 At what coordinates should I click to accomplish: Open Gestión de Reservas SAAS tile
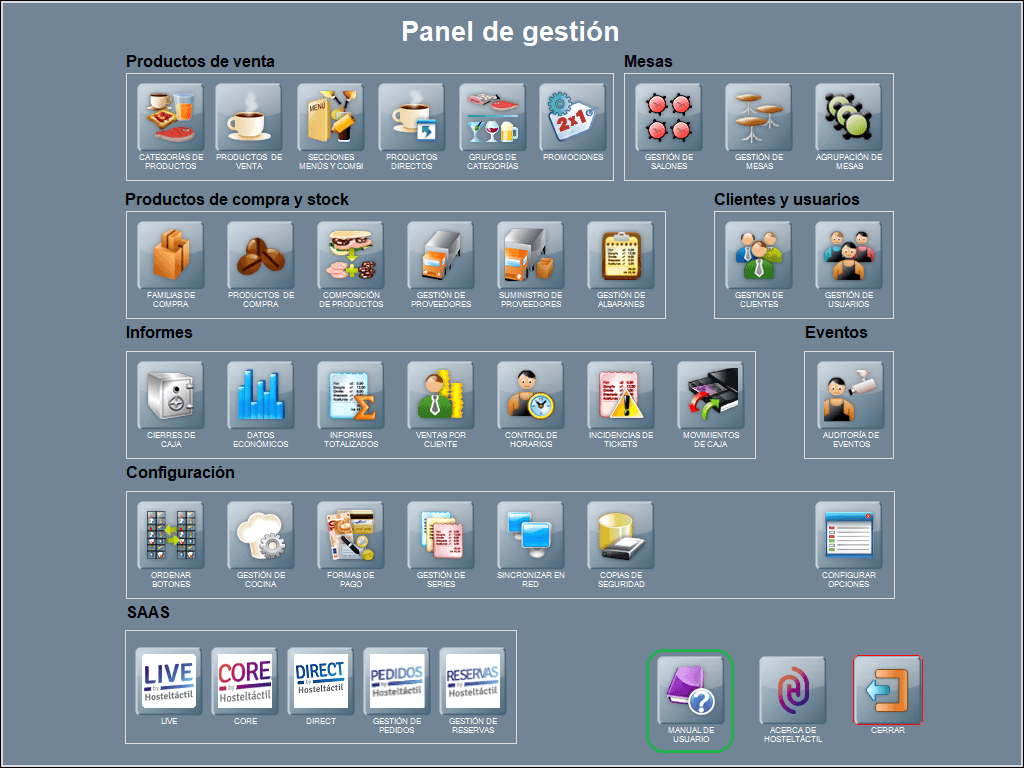point(472,682)
